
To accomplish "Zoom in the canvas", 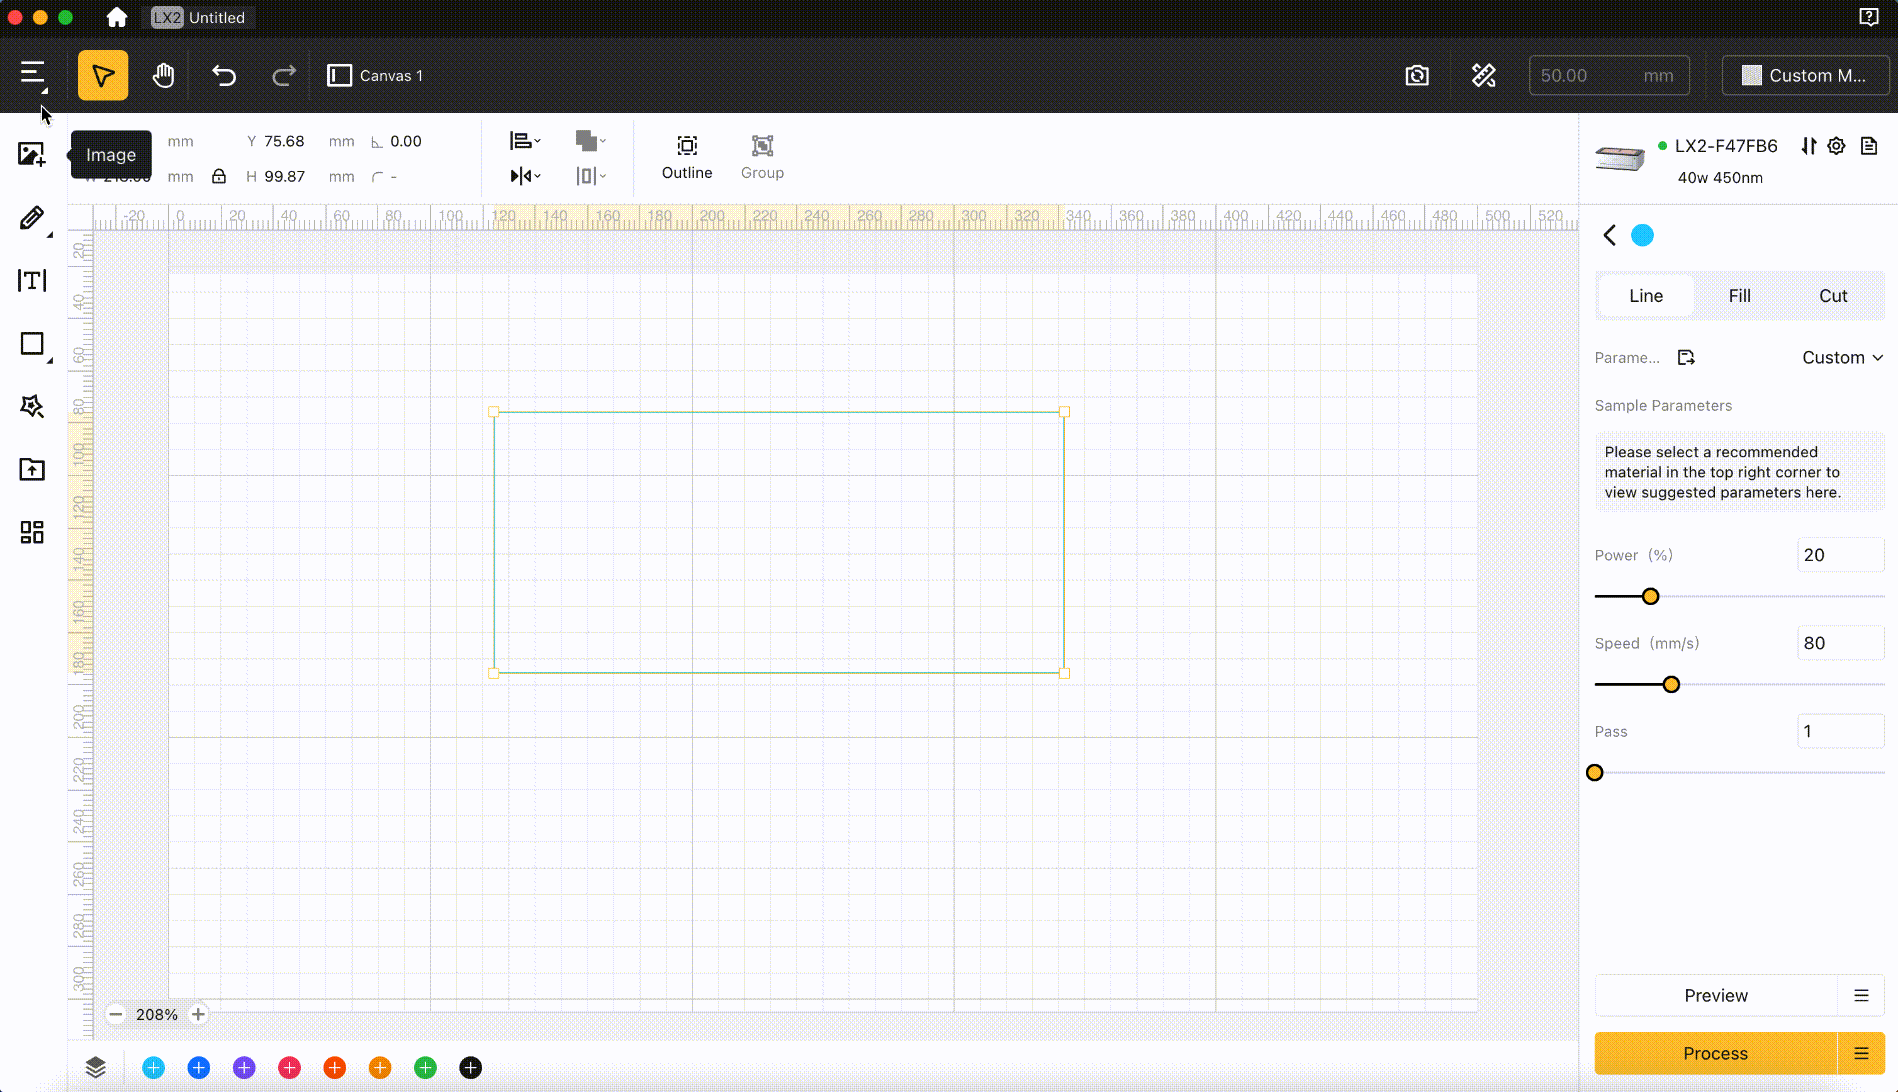I will 198,1014.
